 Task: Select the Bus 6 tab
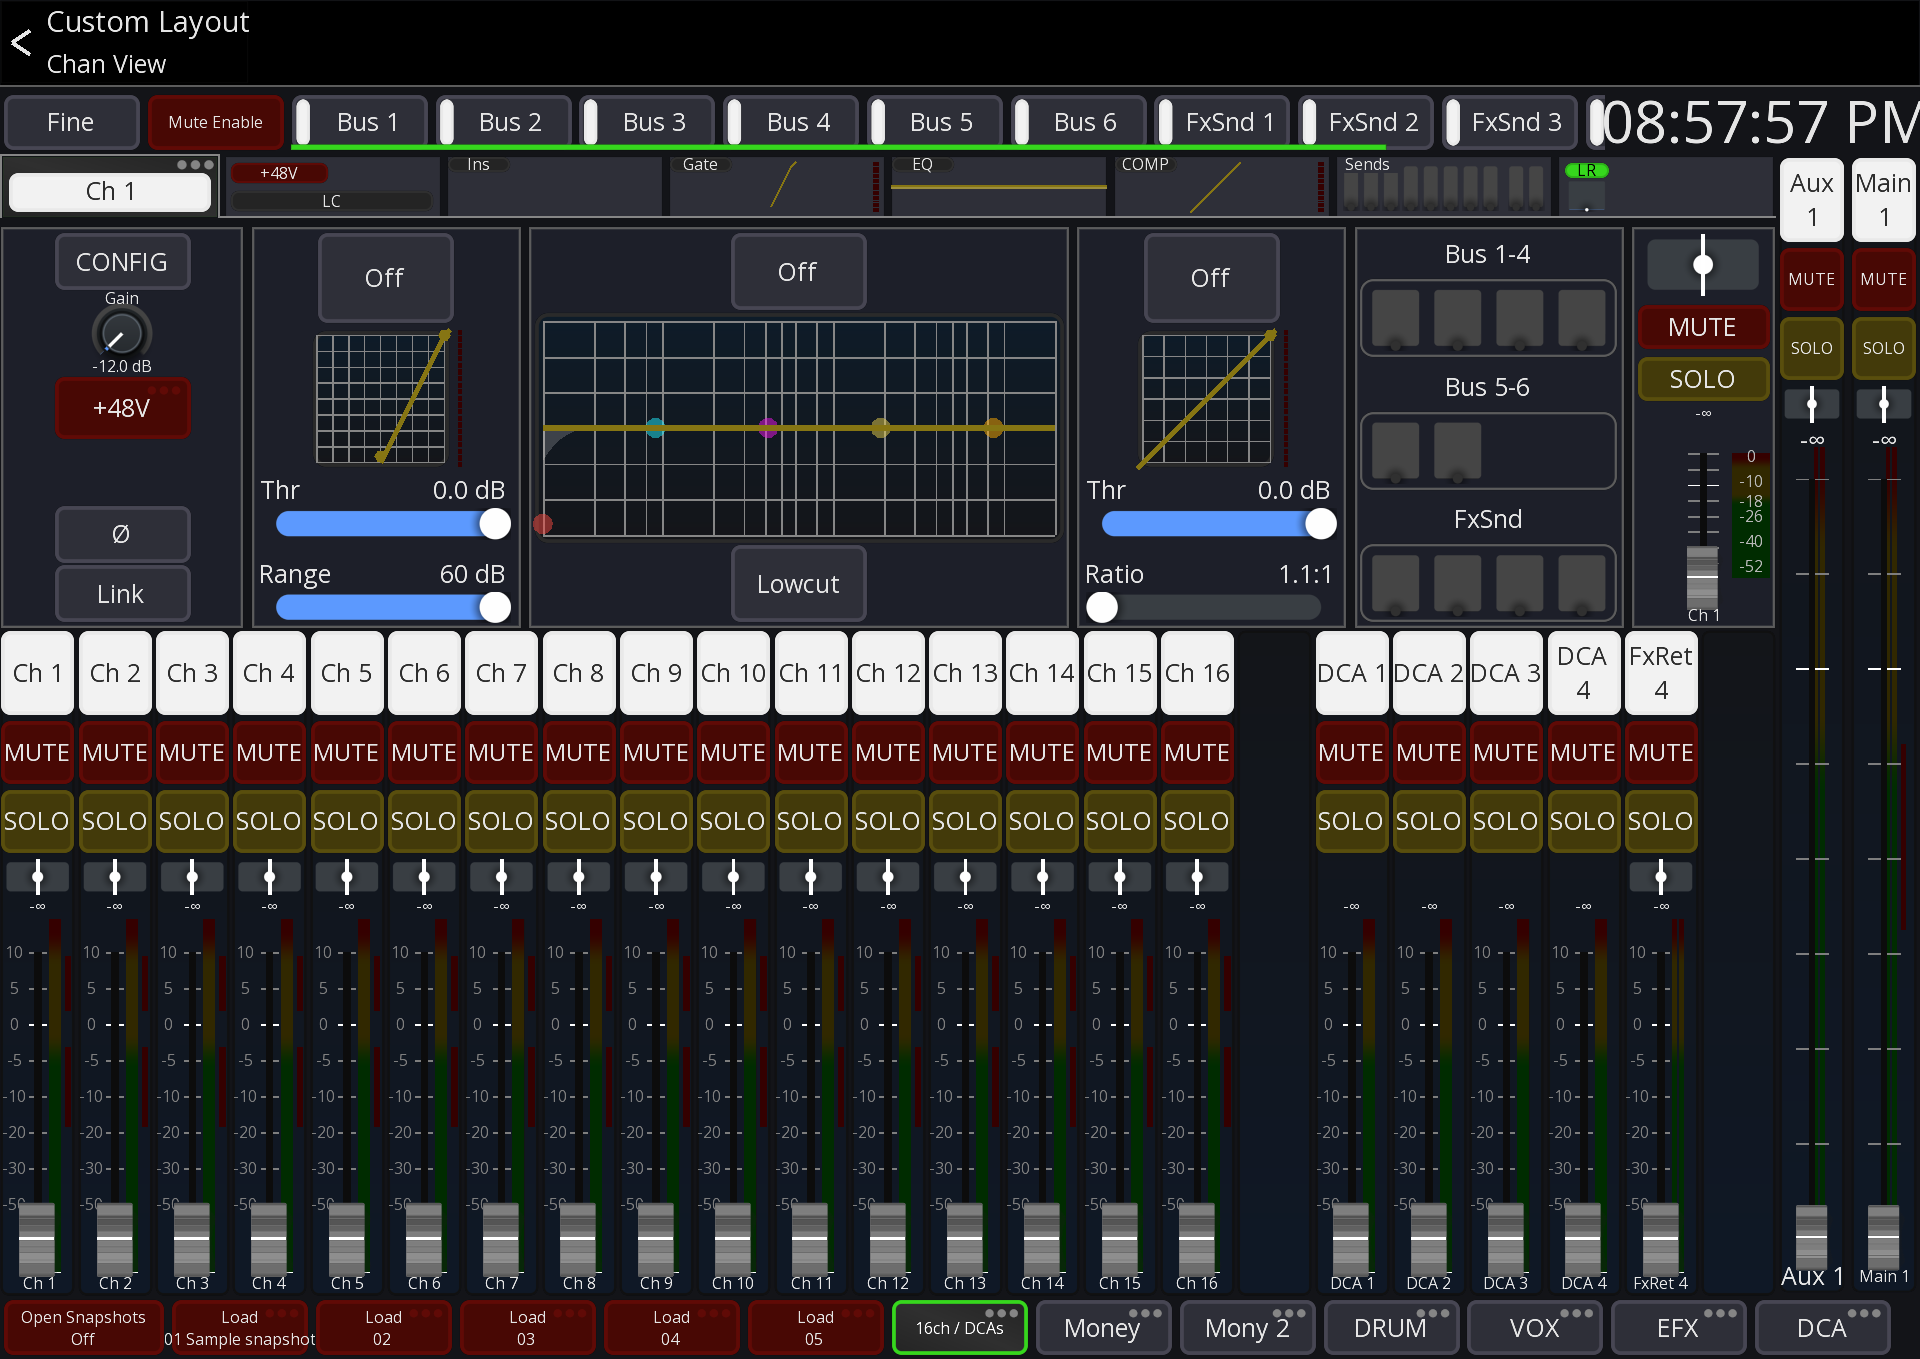(1078, 122)
